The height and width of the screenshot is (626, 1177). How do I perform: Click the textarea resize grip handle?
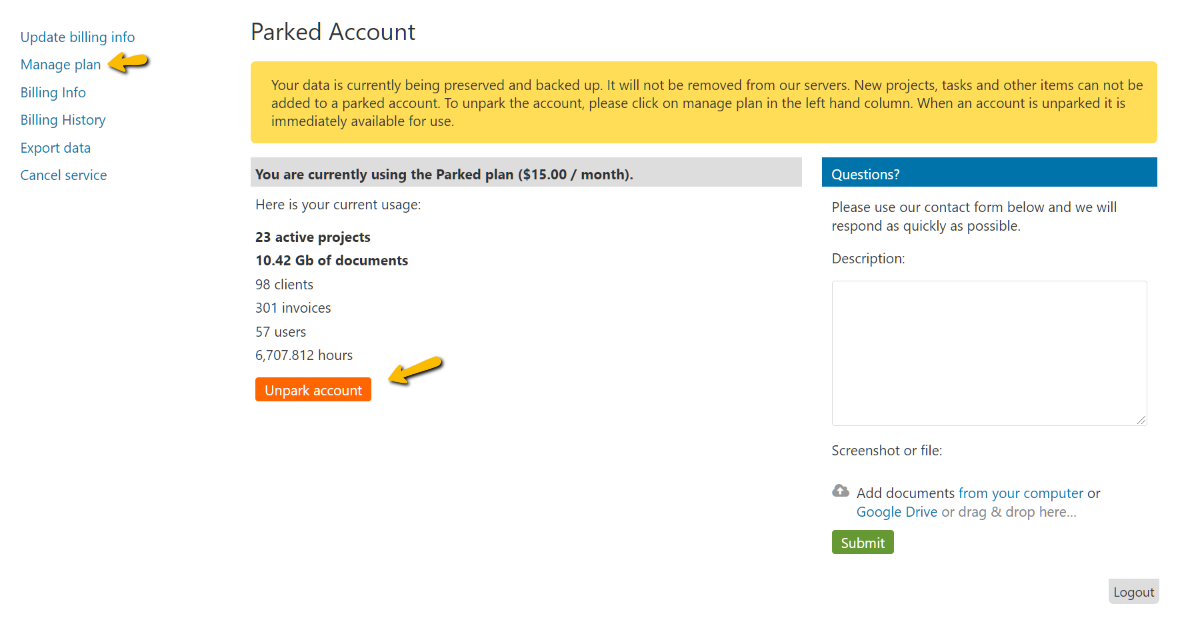point(1142,422)
